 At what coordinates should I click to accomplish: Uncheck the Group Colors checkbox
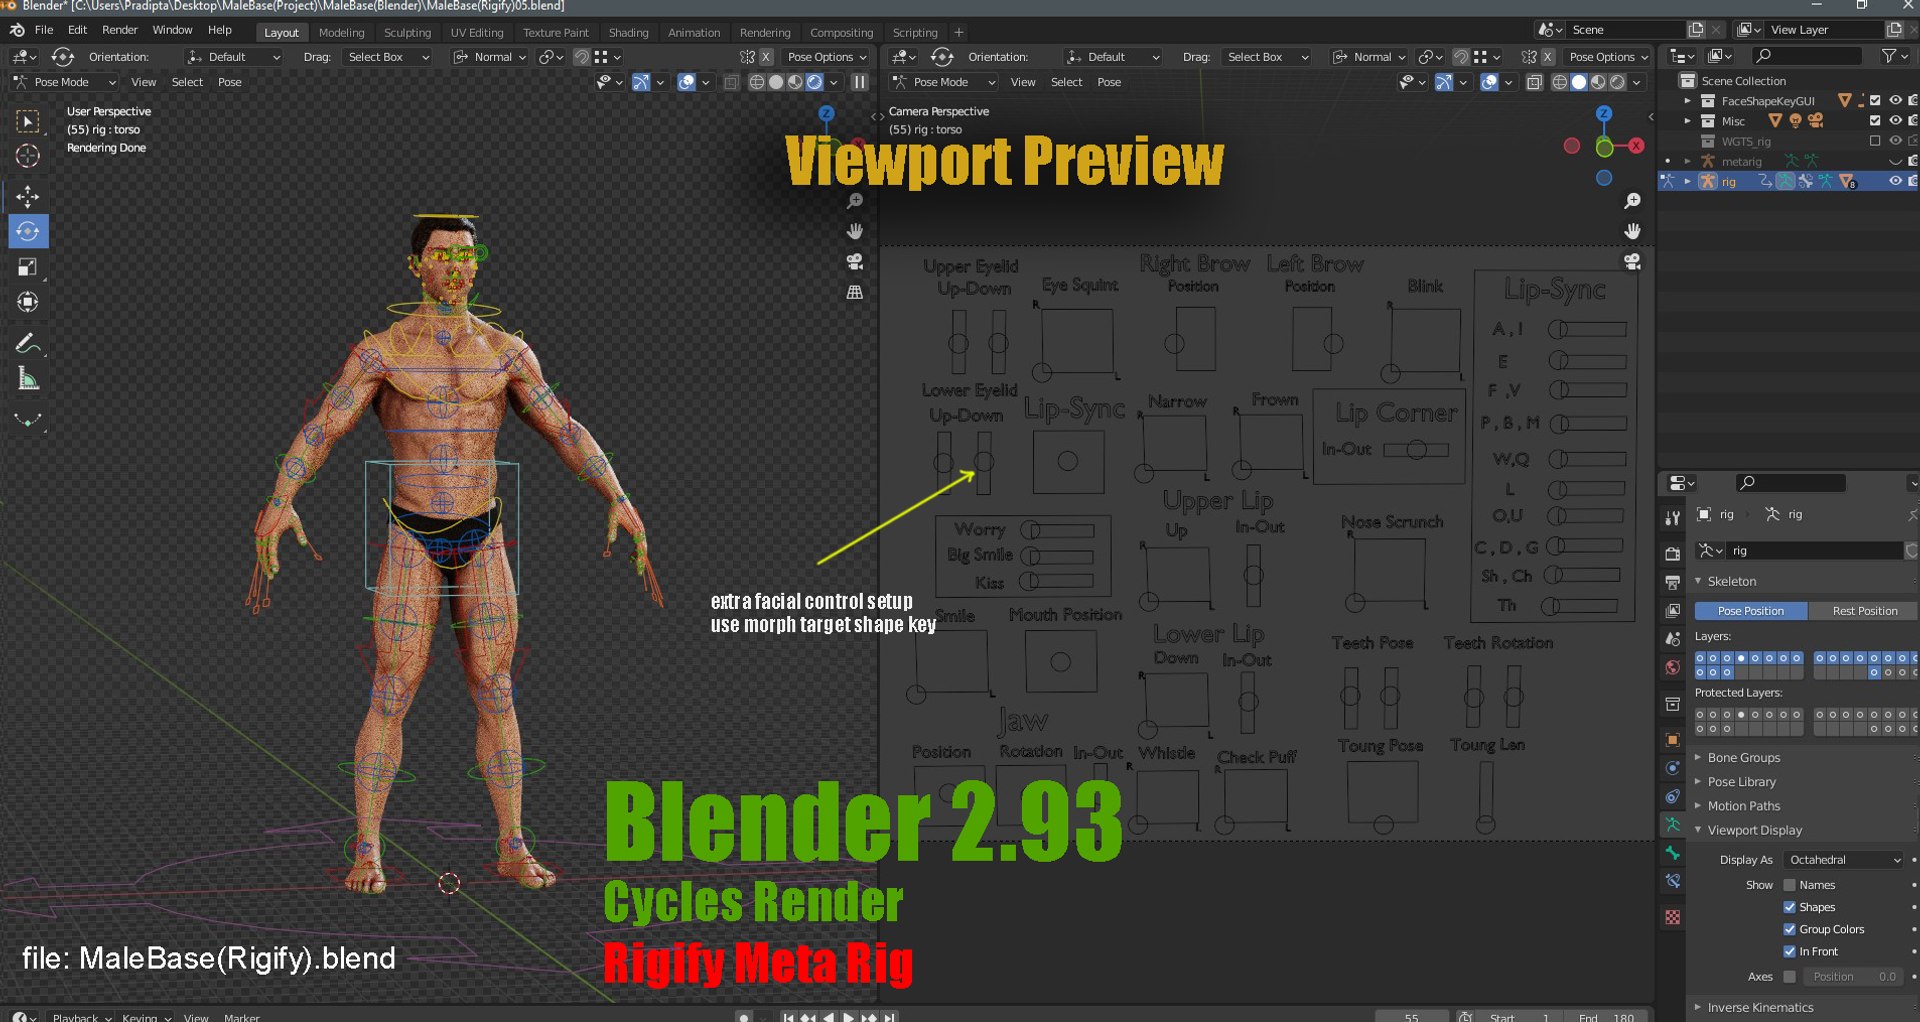tap(1790, 929)
